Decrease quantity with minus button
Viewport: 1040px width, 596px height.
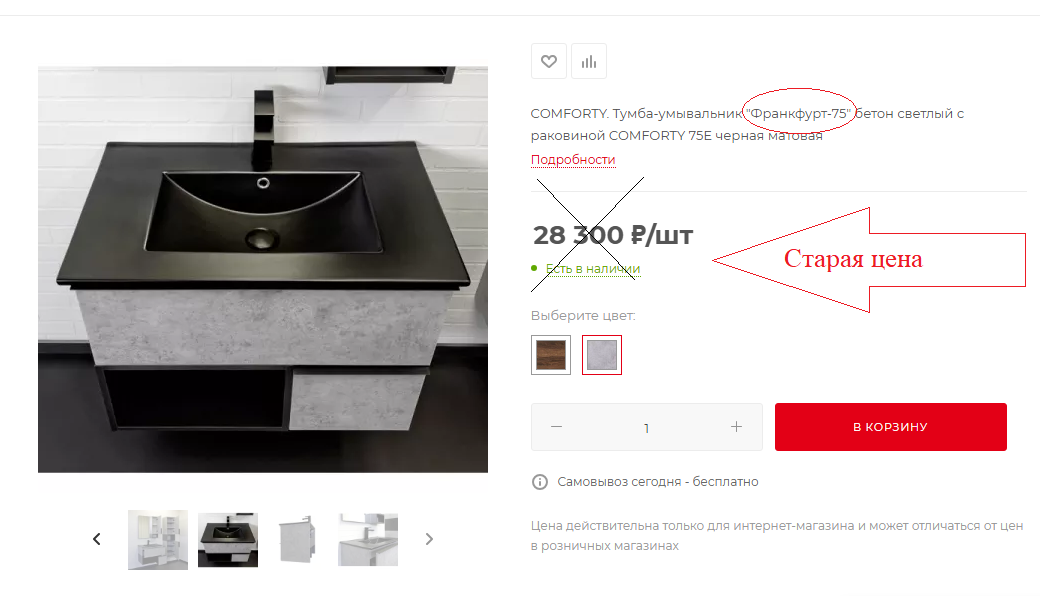[x=556, y=427]
